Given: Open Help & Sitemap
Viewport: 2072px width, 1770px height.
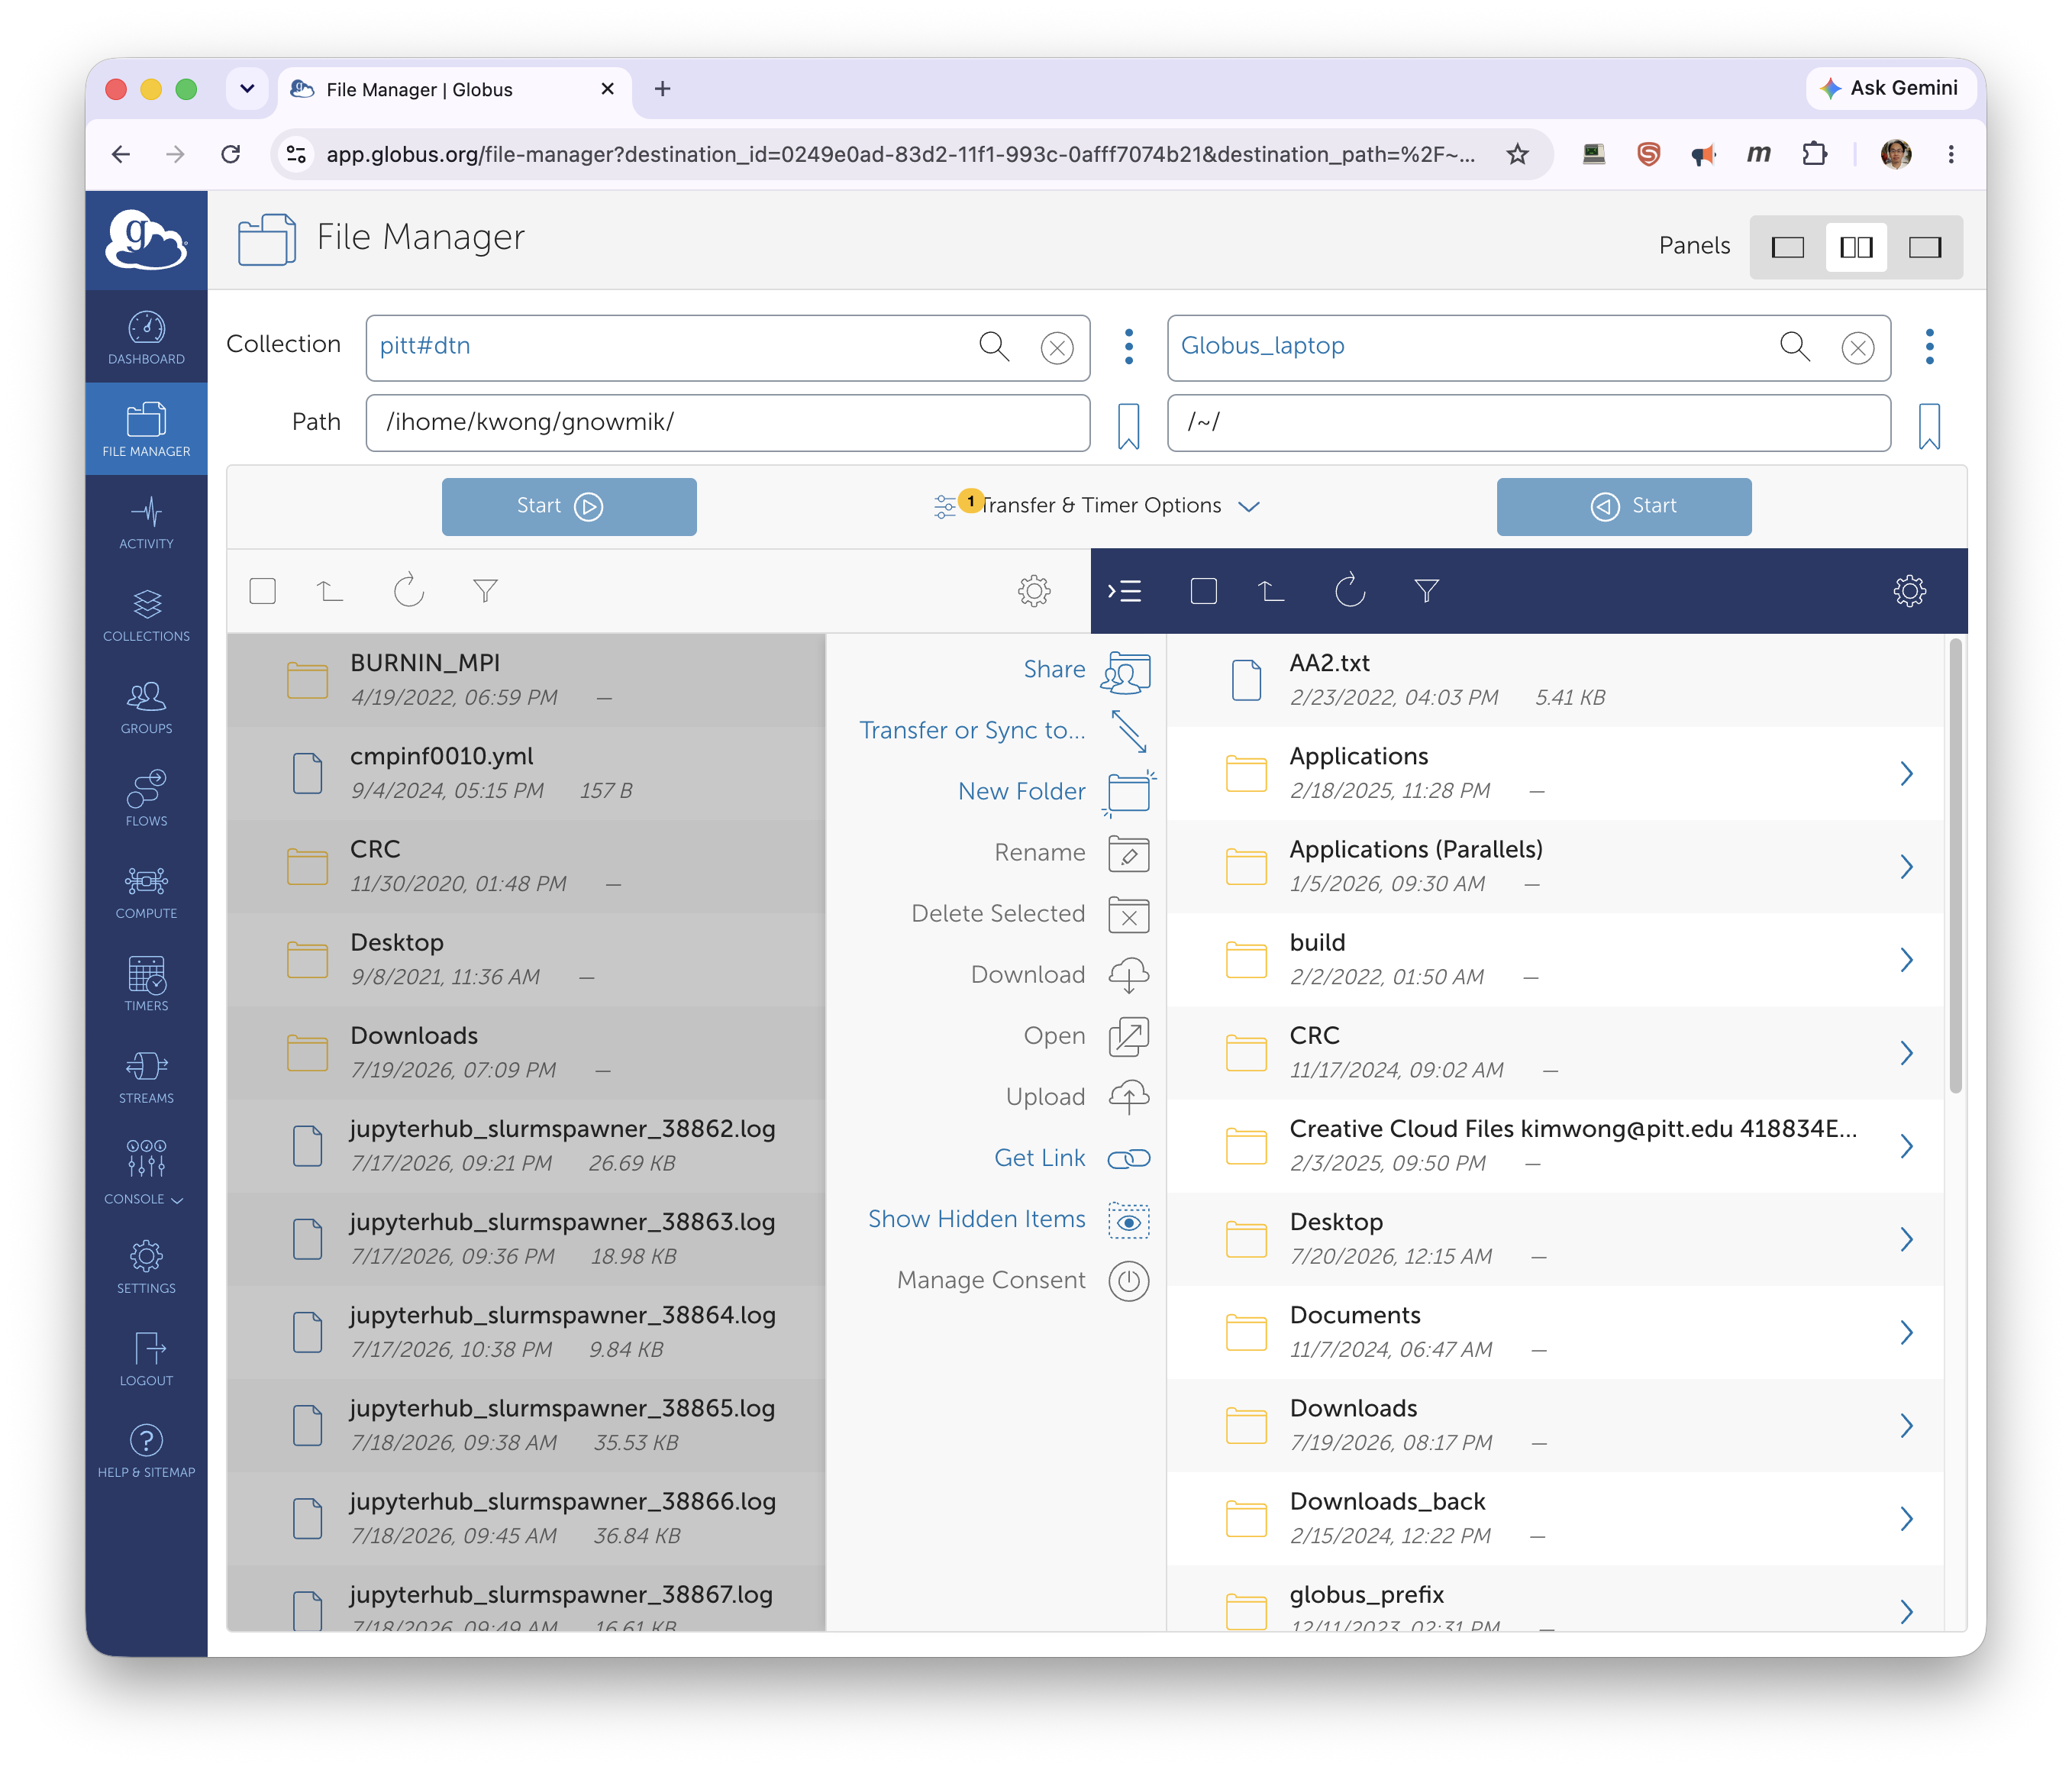Looking at the screenshot, I should (146, 1451).
